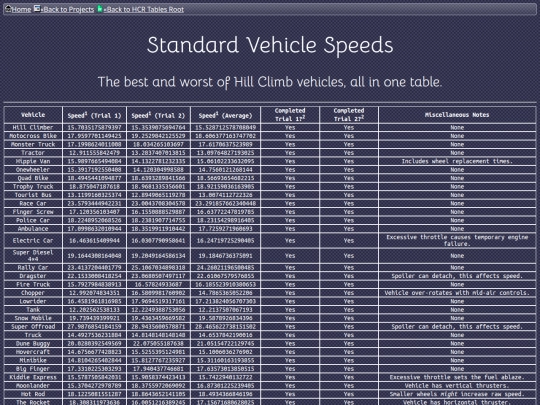The width and height of the screenshot is (540, 405).
Task: Open the Home link
Action: coord(21,9)
